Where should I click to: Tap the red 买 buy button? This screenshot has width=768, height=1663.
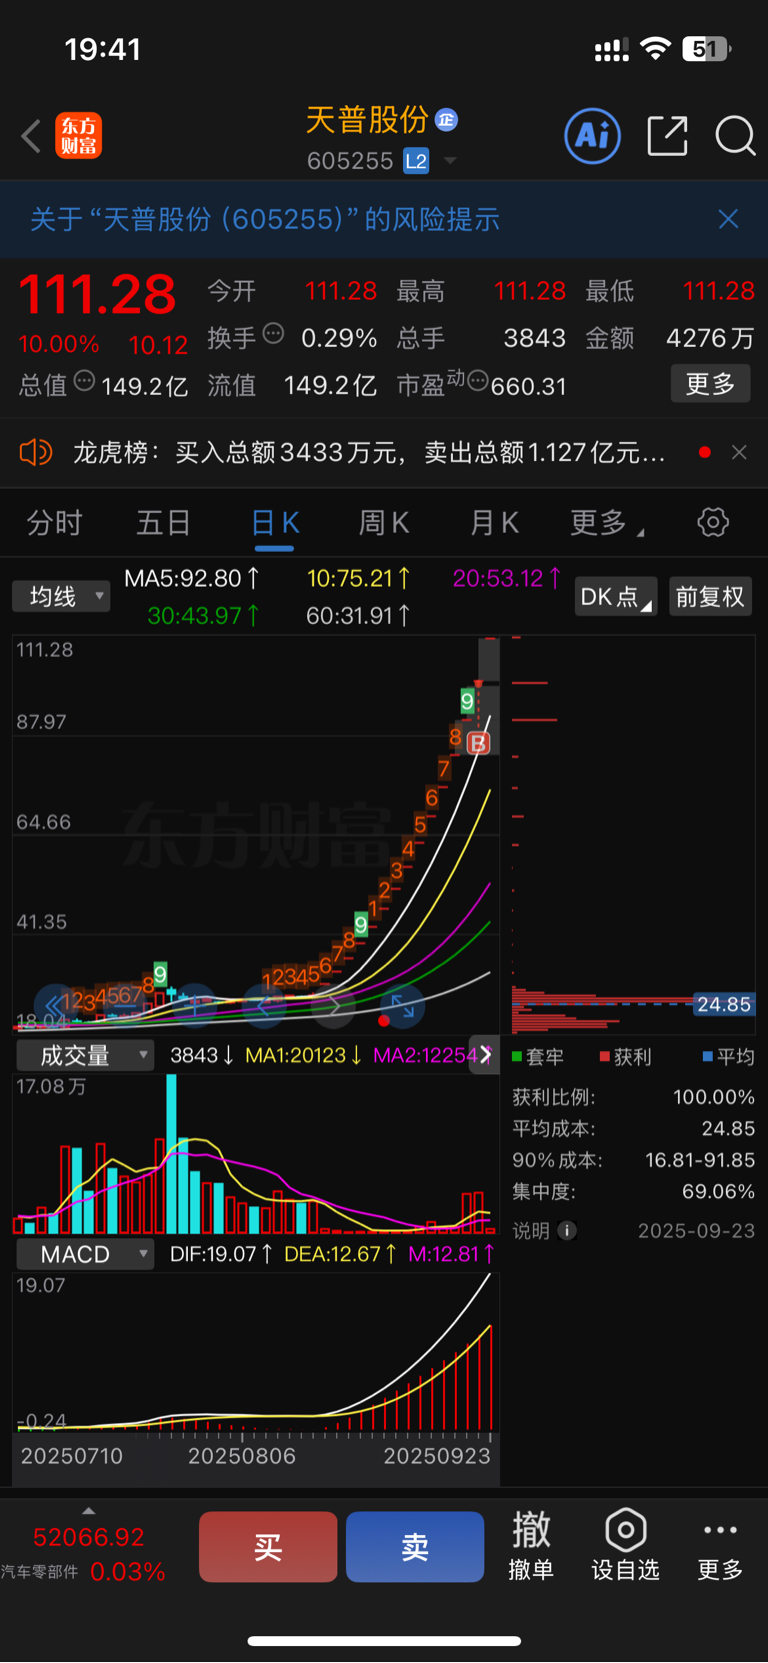(x=268, y=1547)
